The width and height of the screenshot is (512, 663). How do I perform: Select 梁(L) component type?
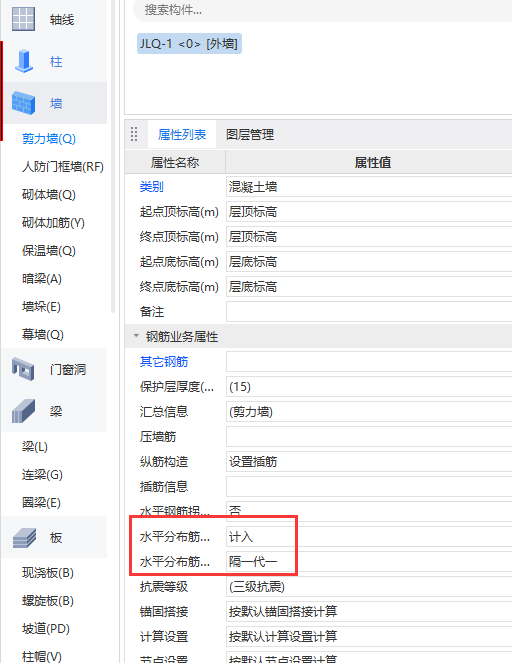[x=35, y=447]
